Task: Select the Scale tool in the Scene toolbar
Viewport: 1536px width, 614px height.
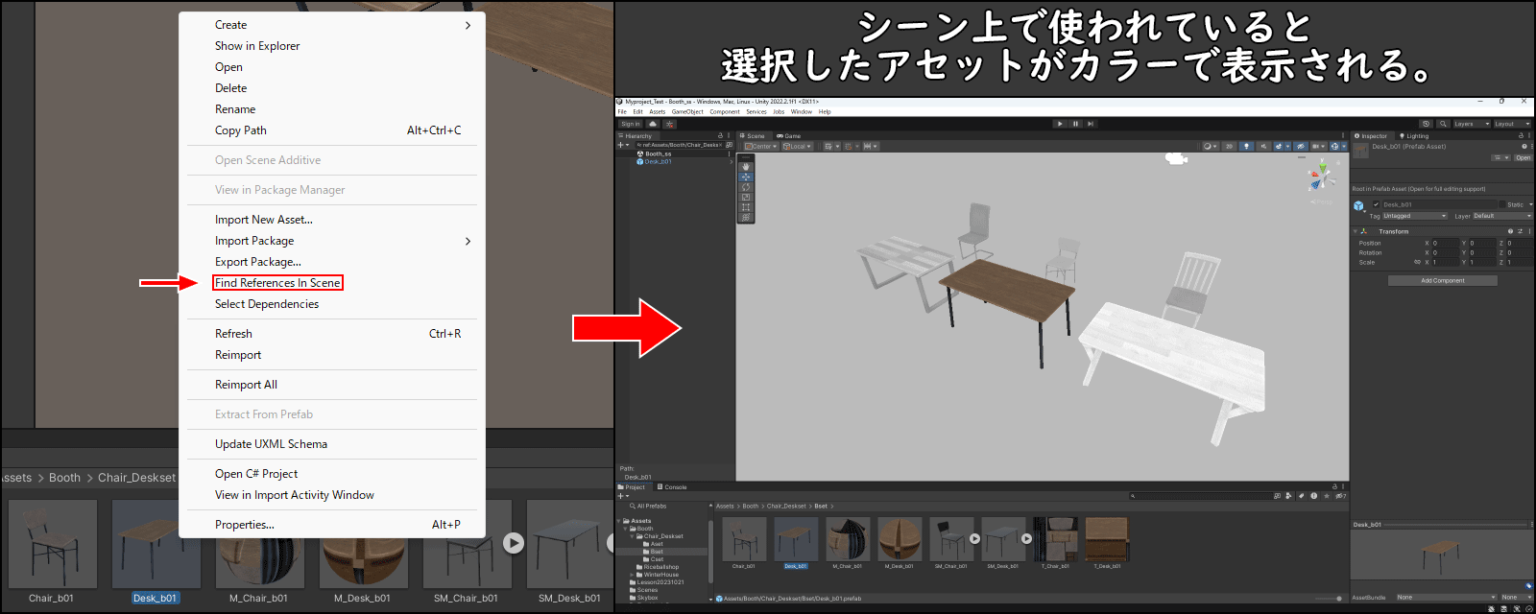Action: 746,198
